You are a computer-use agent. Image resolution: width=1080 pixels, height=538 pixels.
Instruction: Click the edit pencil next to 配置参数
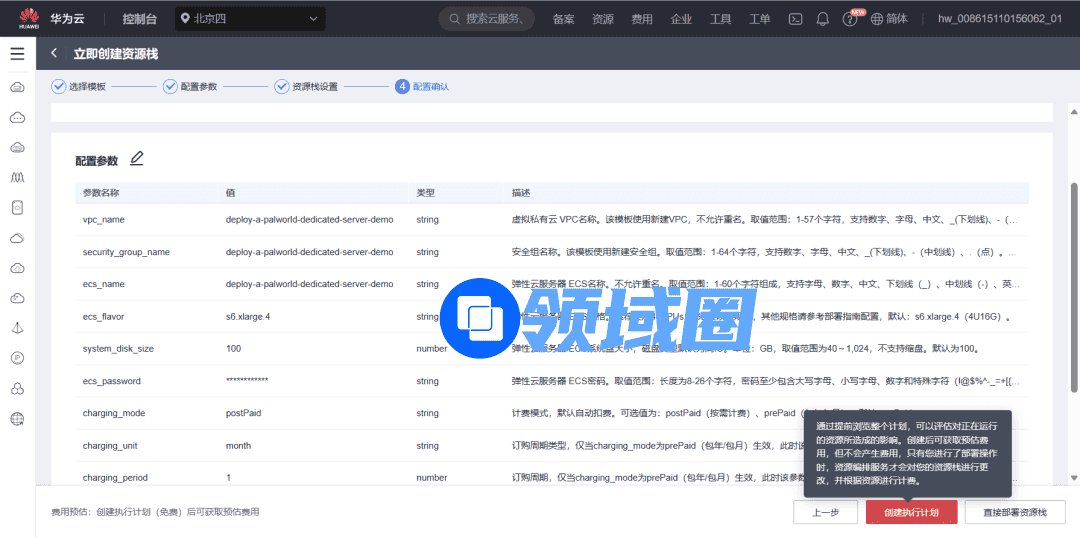[x=137, y=159]
